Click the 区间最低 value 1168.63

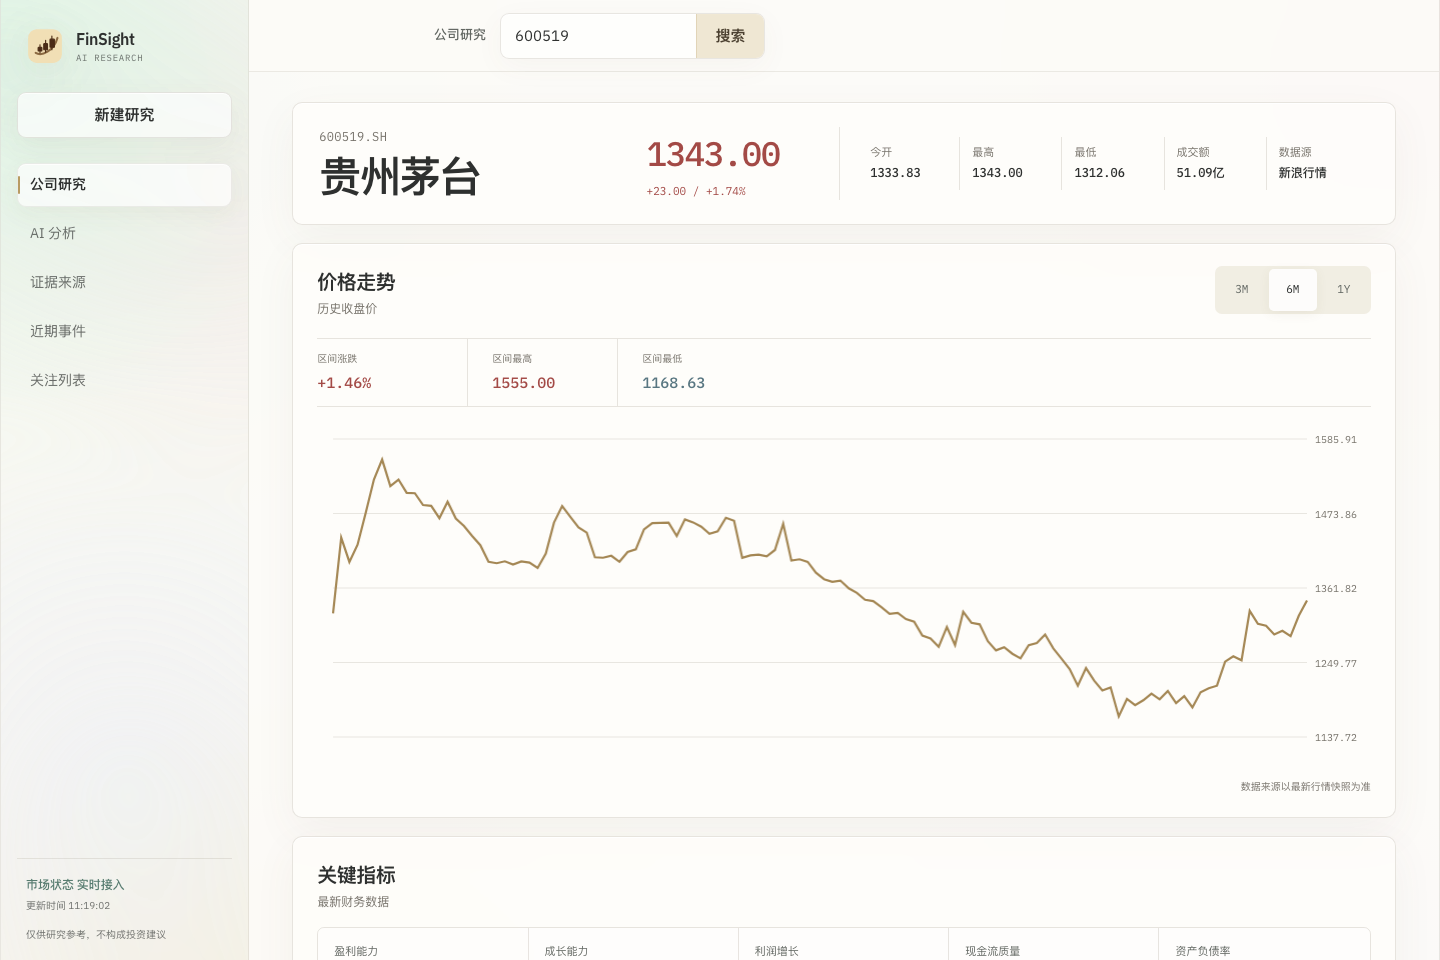click(x=673, y=383)
